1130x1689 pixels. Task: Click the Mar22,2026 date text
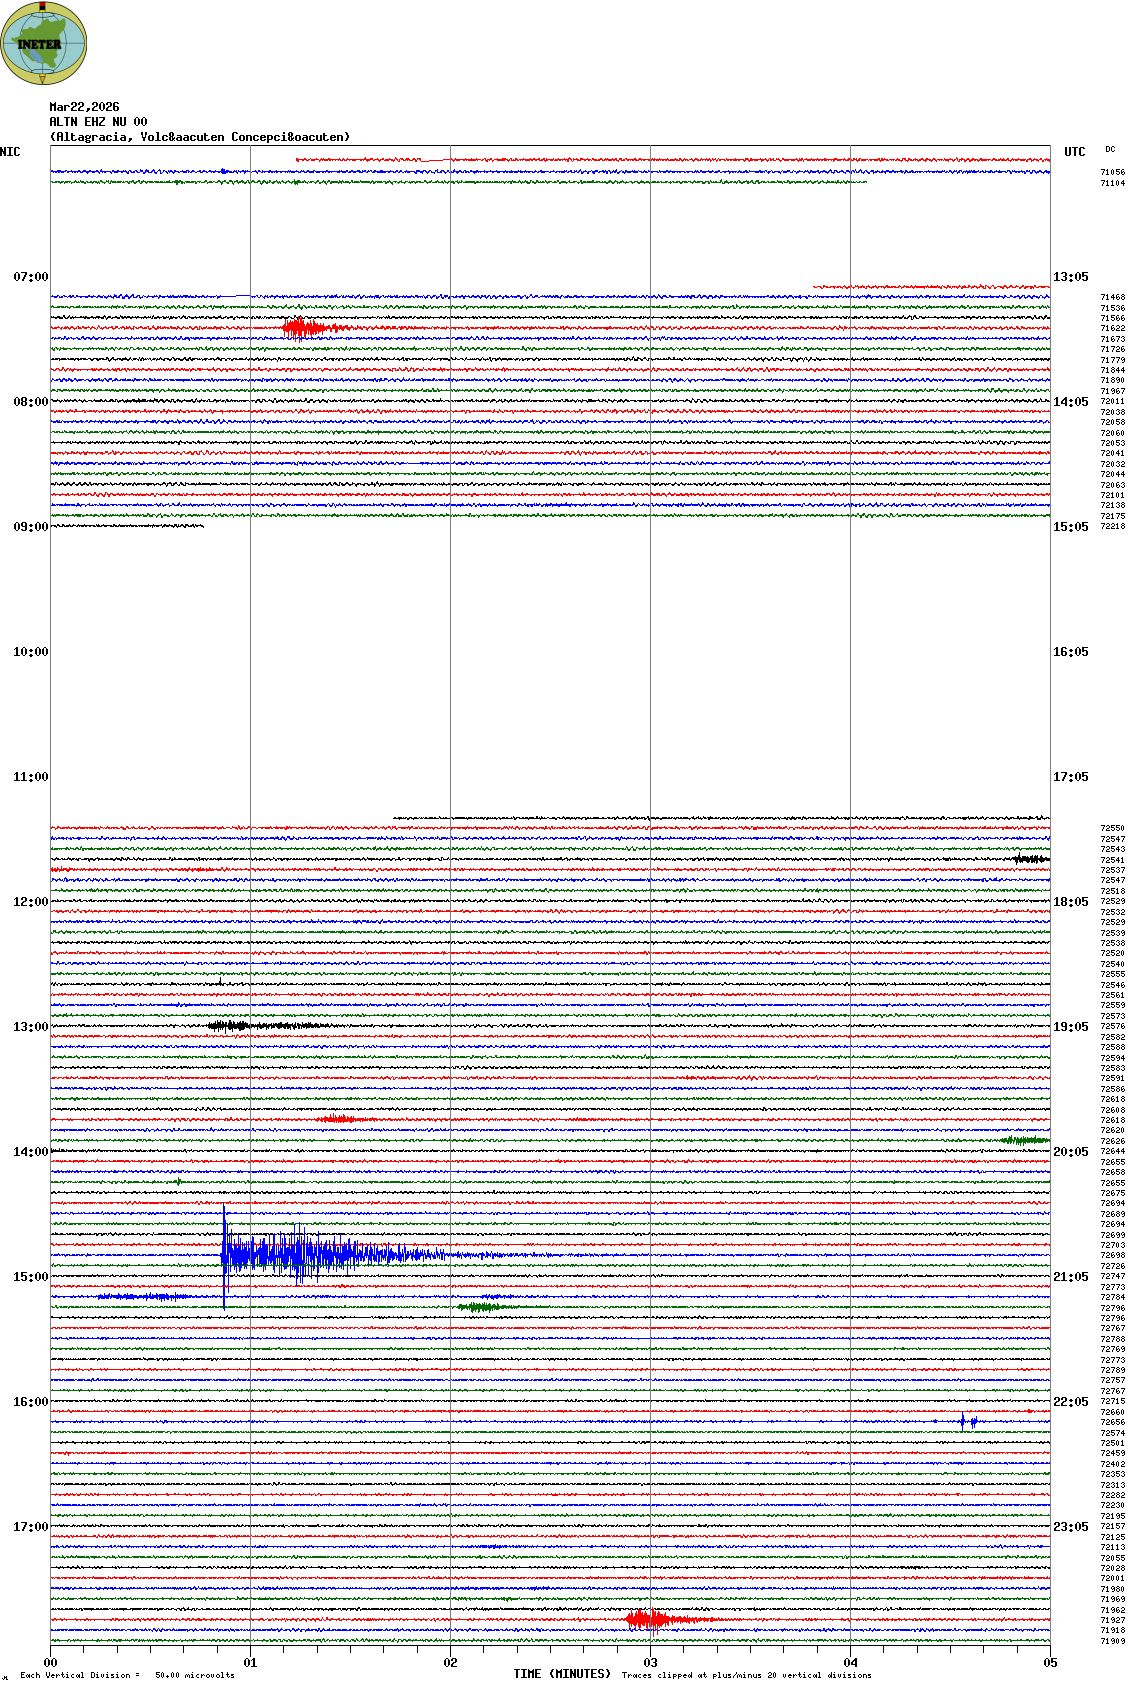(x=84, y=107)
